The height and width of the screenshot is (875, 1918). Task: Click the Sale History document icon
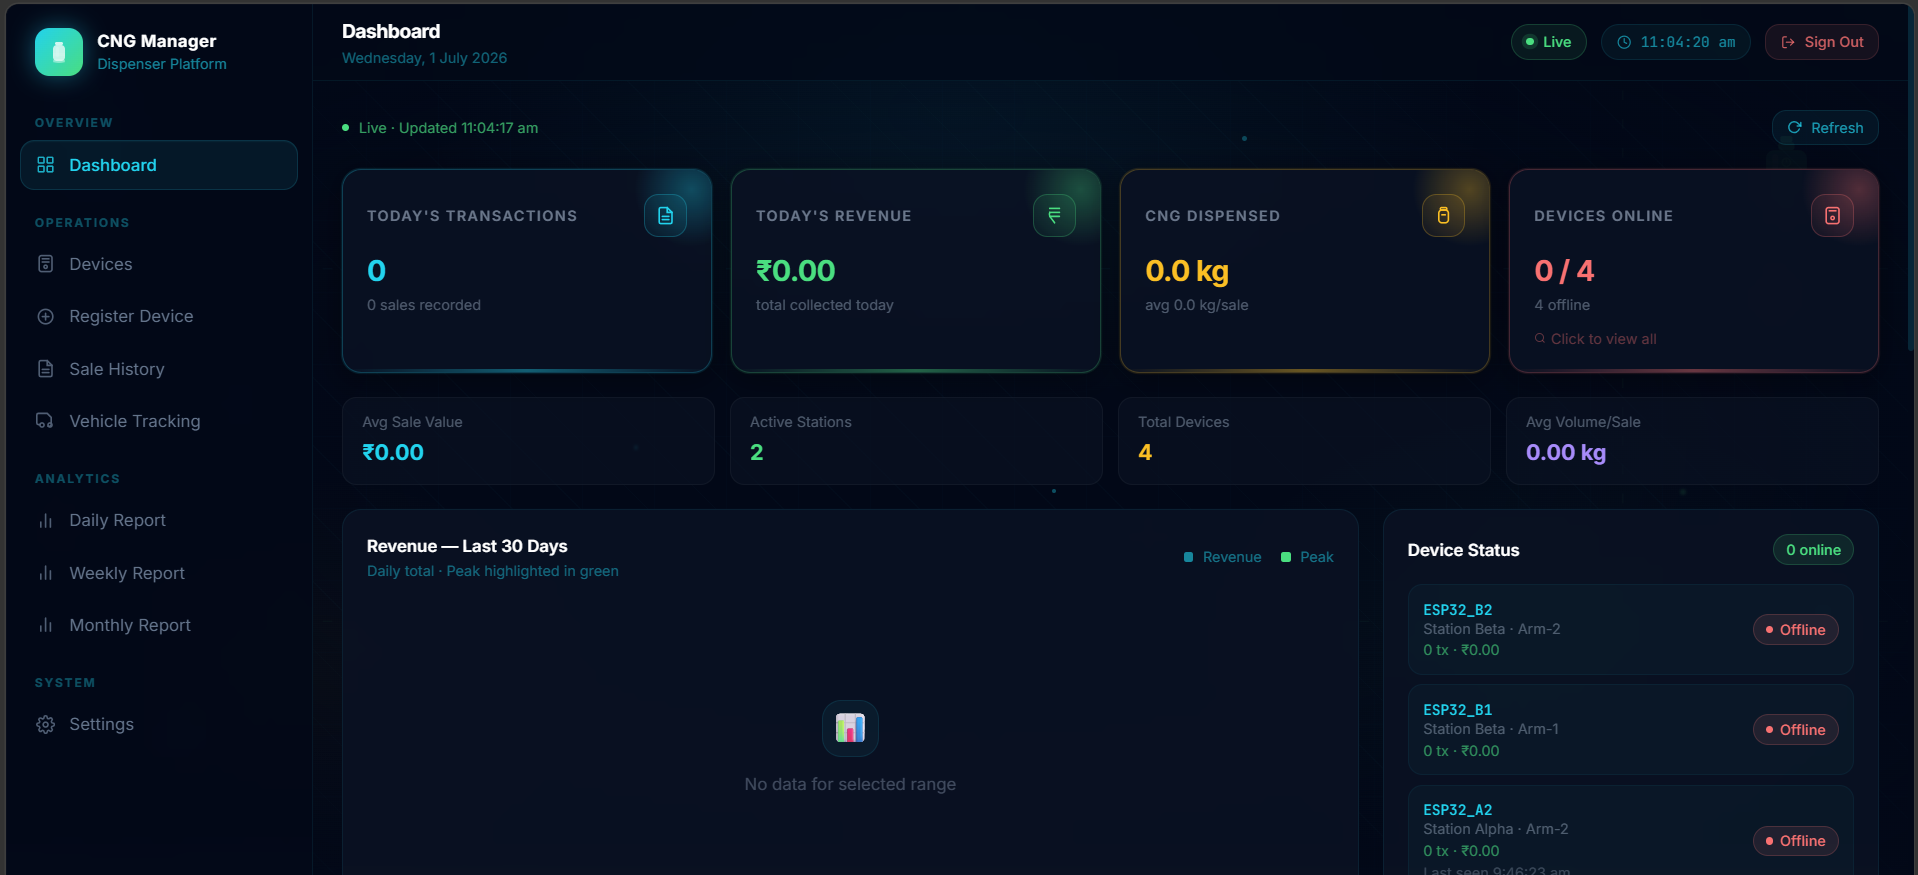click(x=46, y=369)
